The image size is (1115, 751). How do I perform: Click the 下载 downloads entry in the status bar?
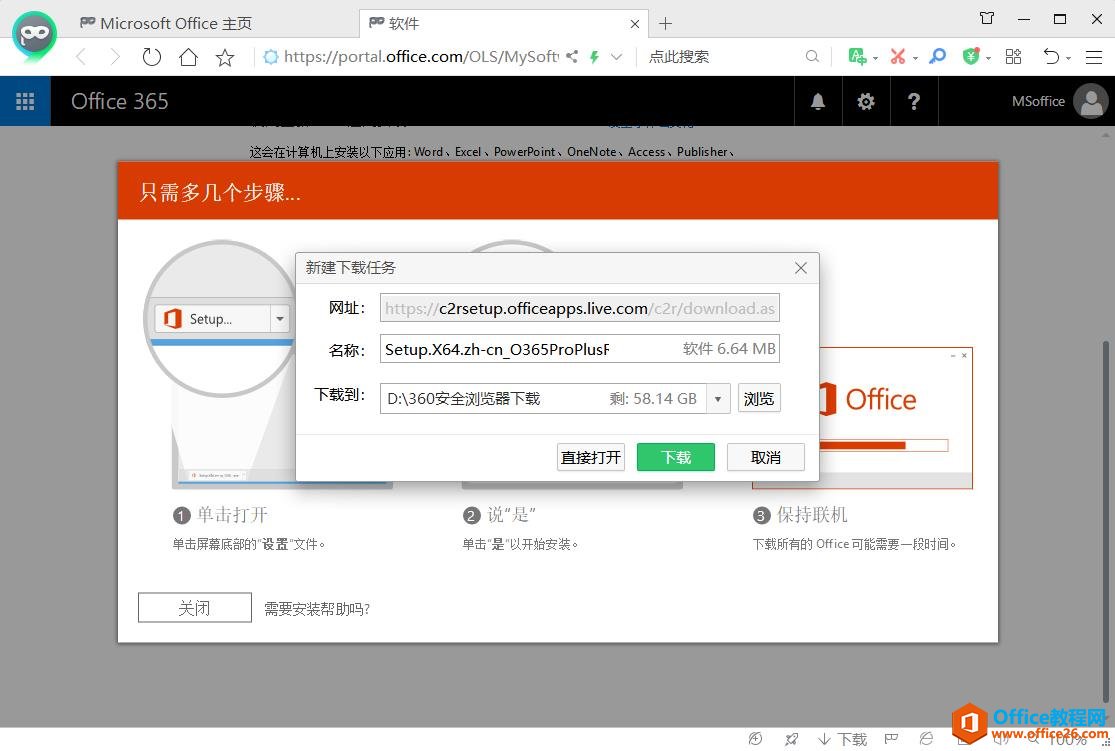coord(843,740)
